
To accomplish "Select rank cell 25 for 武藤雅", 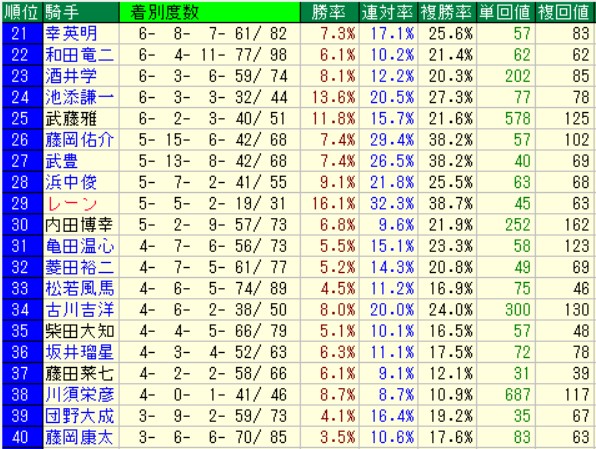I will tap(22, 119).
